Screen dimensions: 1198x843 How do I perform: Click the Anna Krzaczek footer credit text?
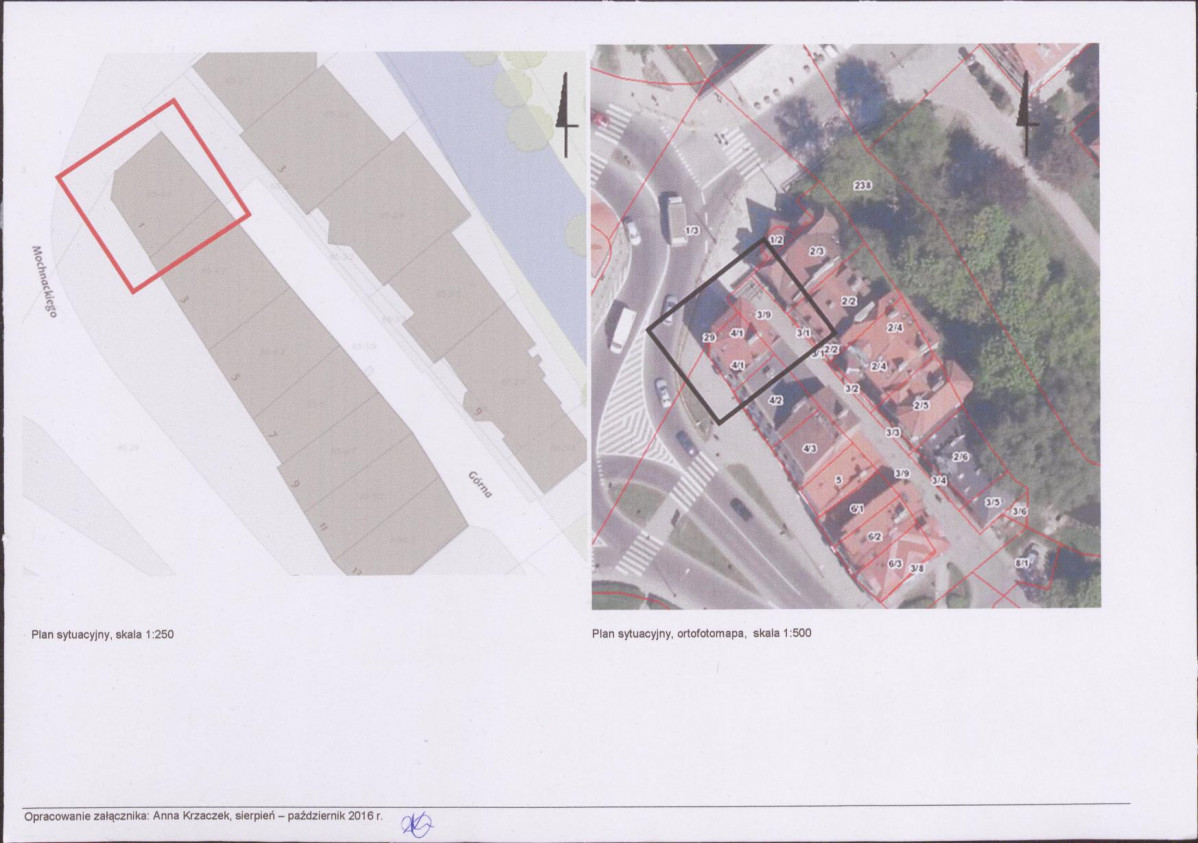coord(203,816)
